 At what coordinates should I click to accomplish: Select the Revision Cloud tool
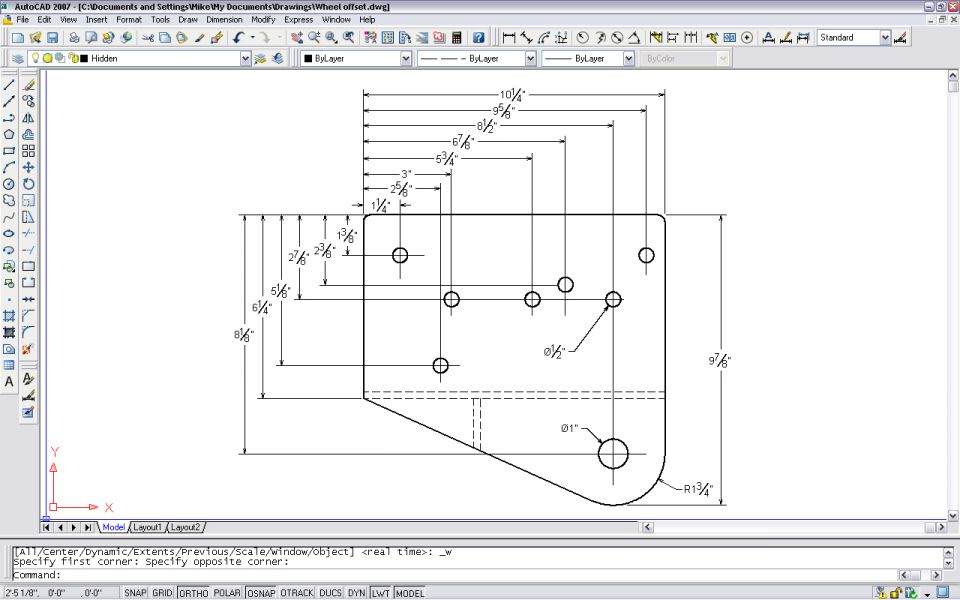coord(9,200)
